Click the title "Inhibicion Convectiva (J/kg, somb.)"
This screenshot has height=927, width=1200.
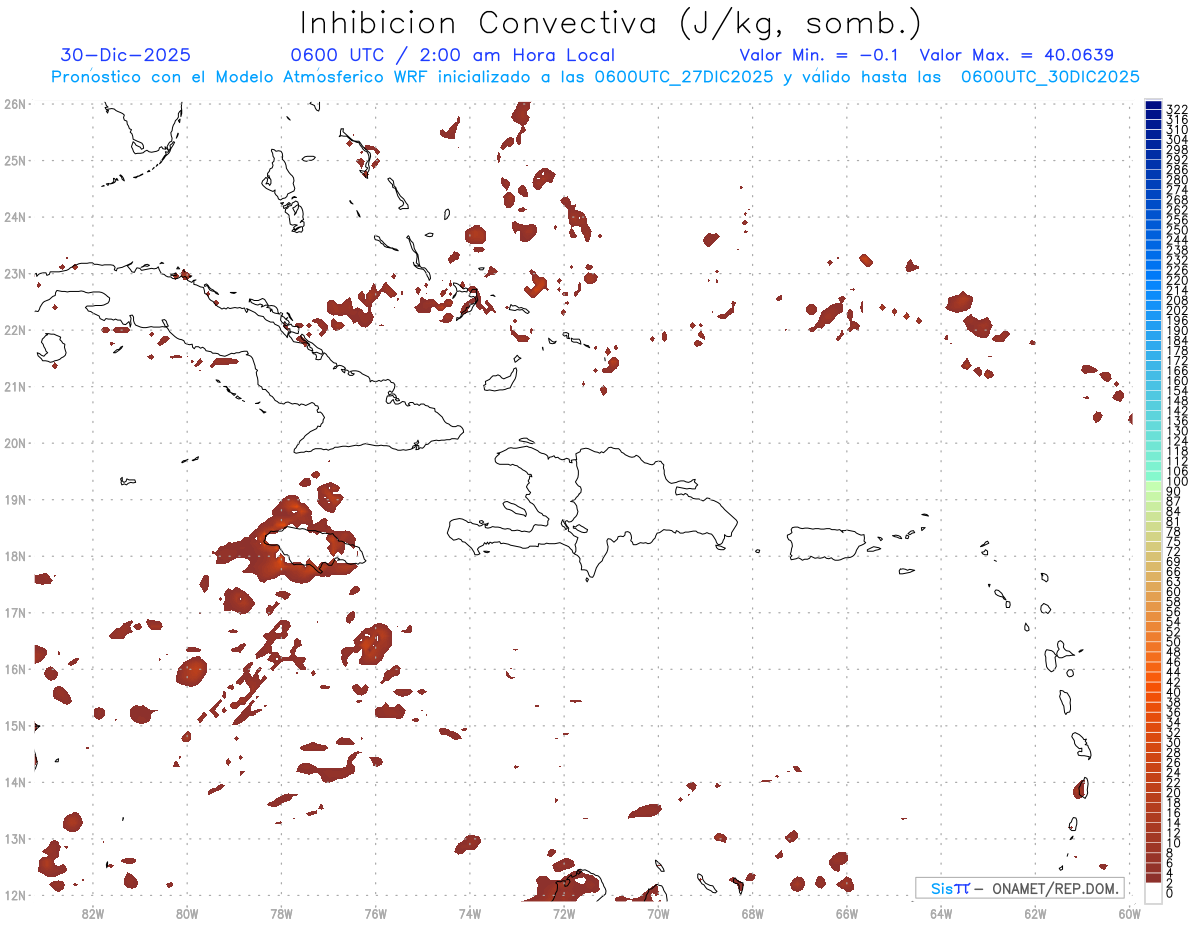click(x=611, y=23)
